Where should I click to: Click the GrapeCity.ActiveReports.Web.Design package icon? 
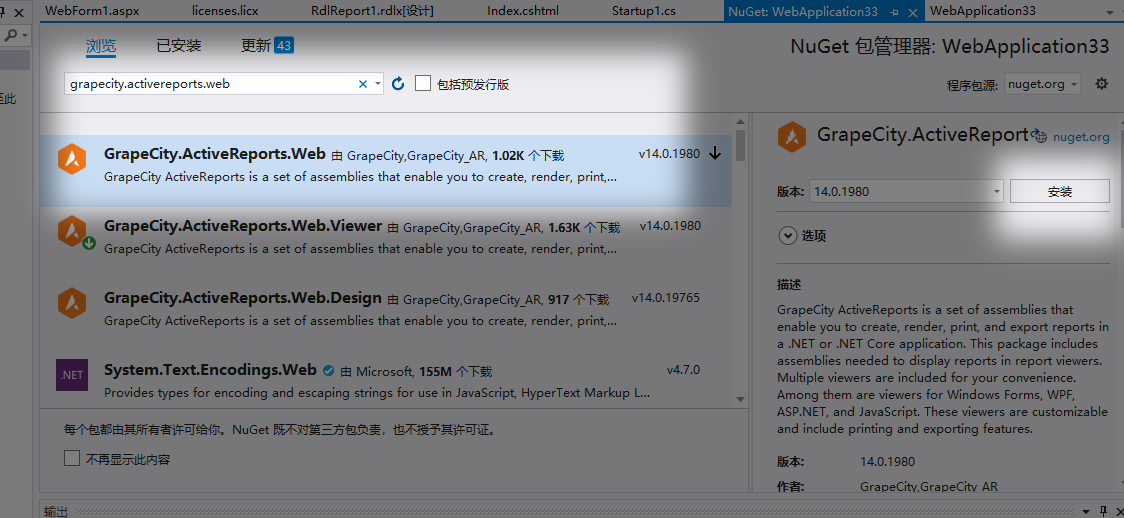(72, 302)
